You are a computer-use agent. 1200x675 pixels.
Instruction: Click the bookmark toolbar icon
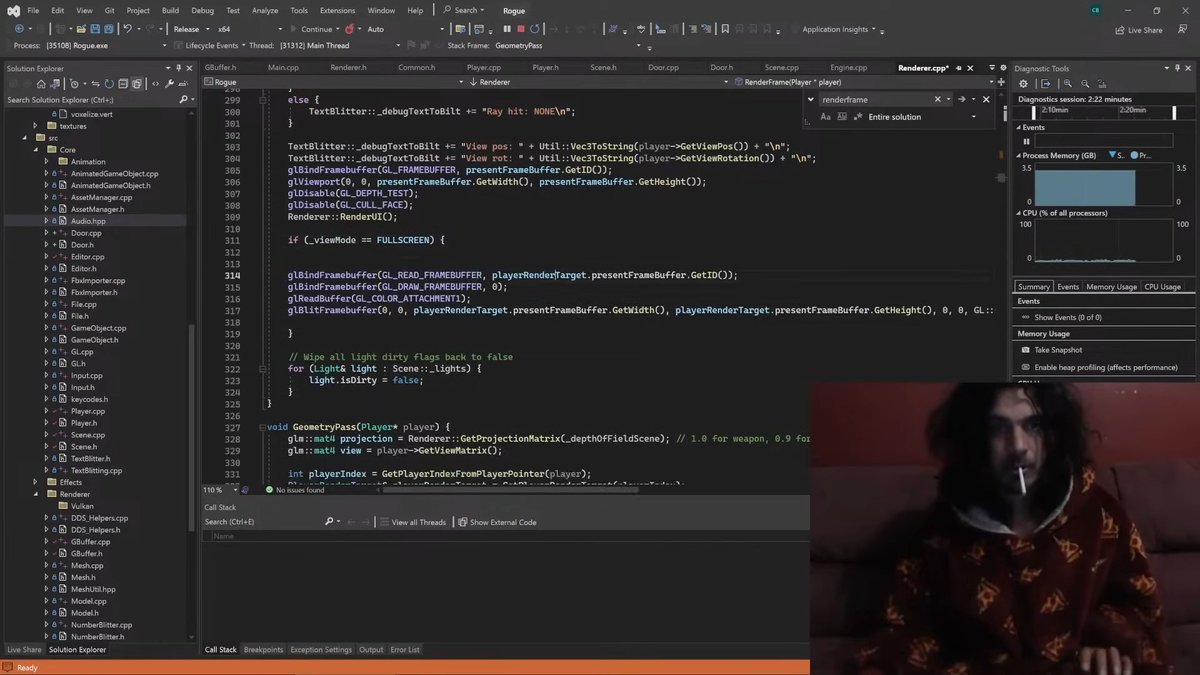pos(725,29)
